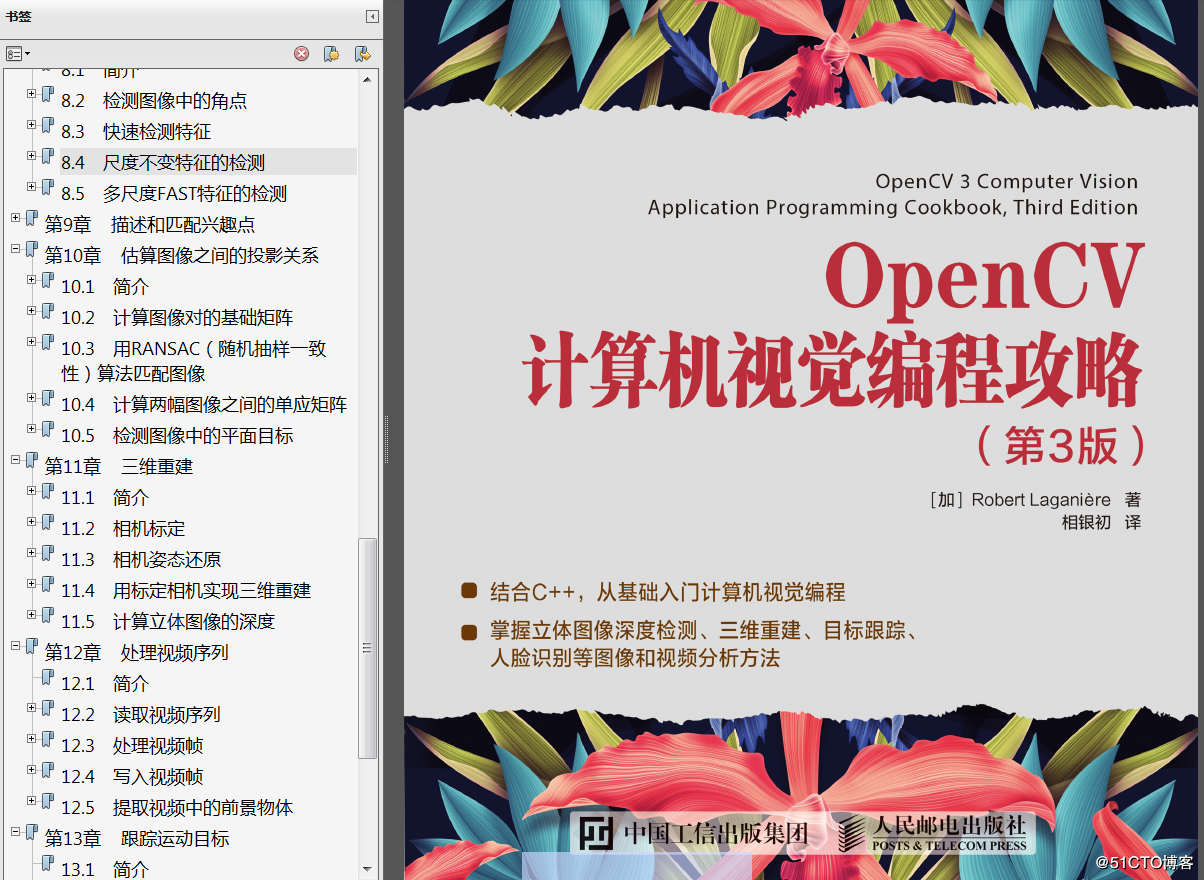The width and height of the screenshot is (1204, 880).
Task: Click bookmark icon of 第13章 跟踪运动目标
Action: [31, 832]
